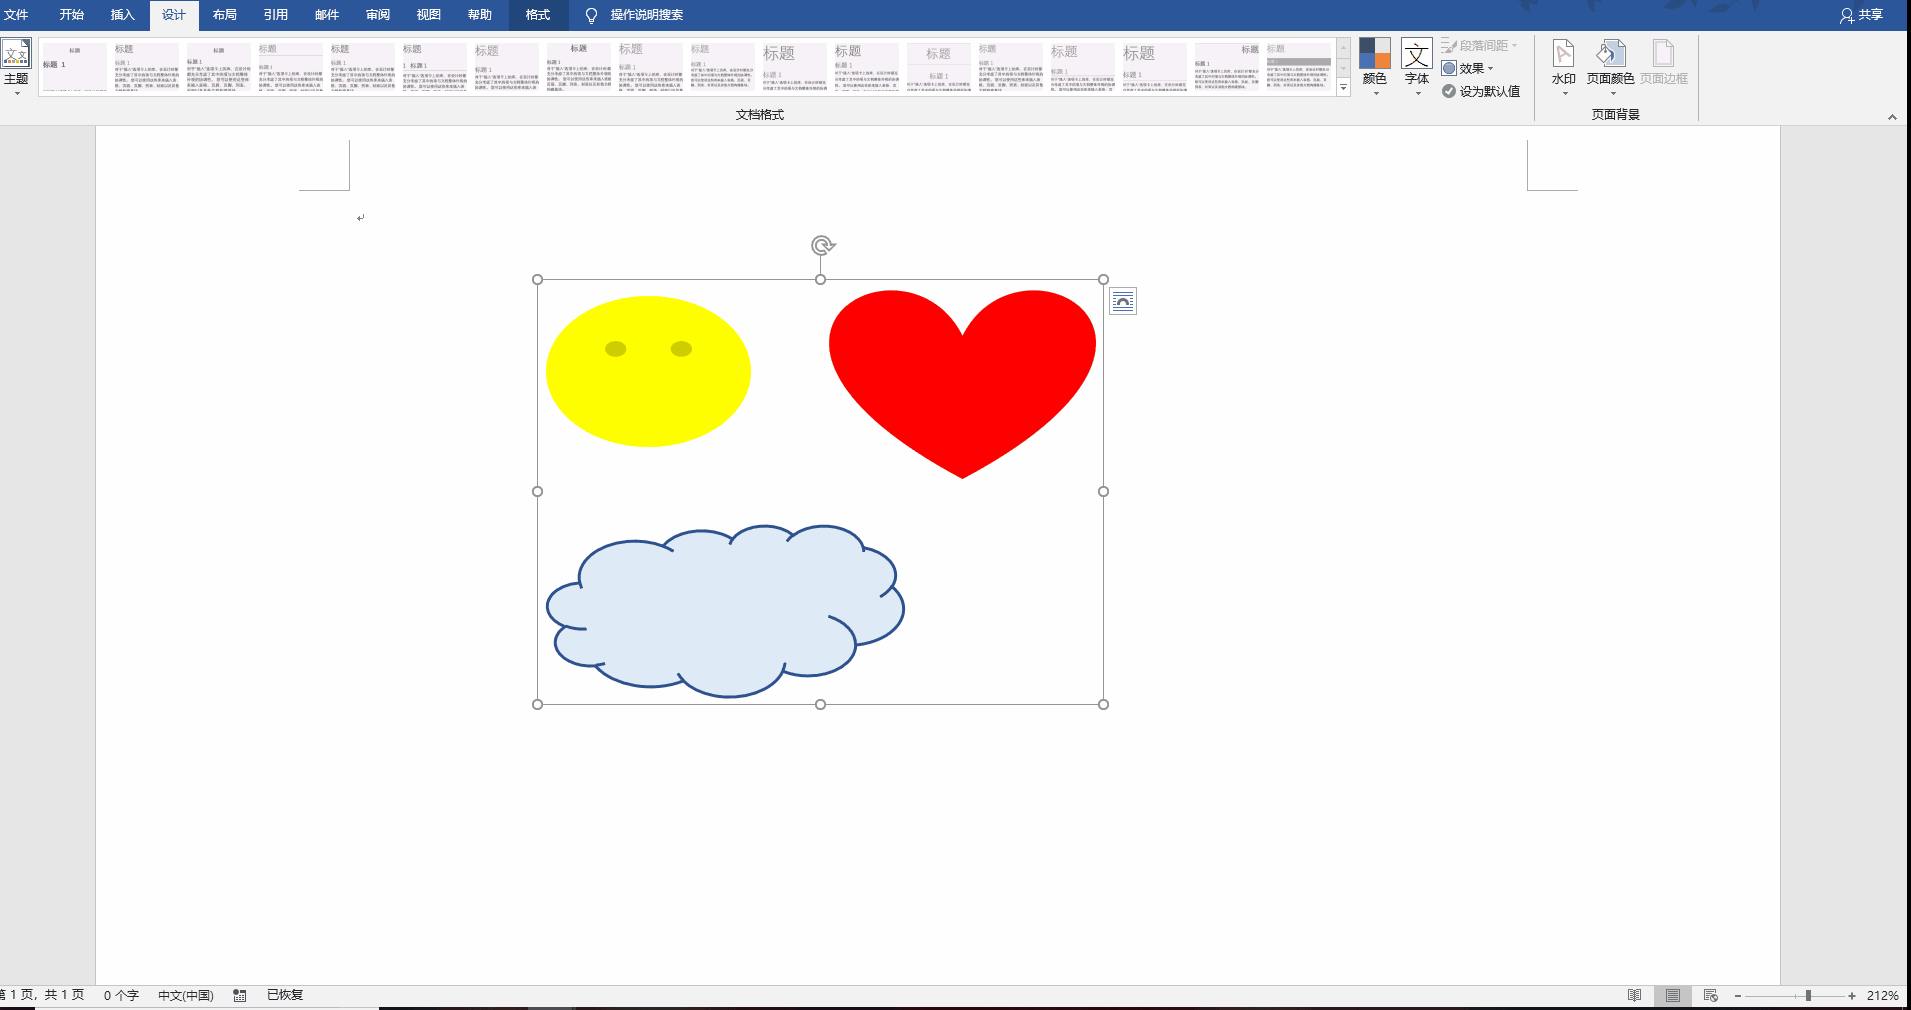Open the 页面颜色 page color picker
This screenshot has height=1010, width=1911.
pyautogui.click(x=1610, y=67)
